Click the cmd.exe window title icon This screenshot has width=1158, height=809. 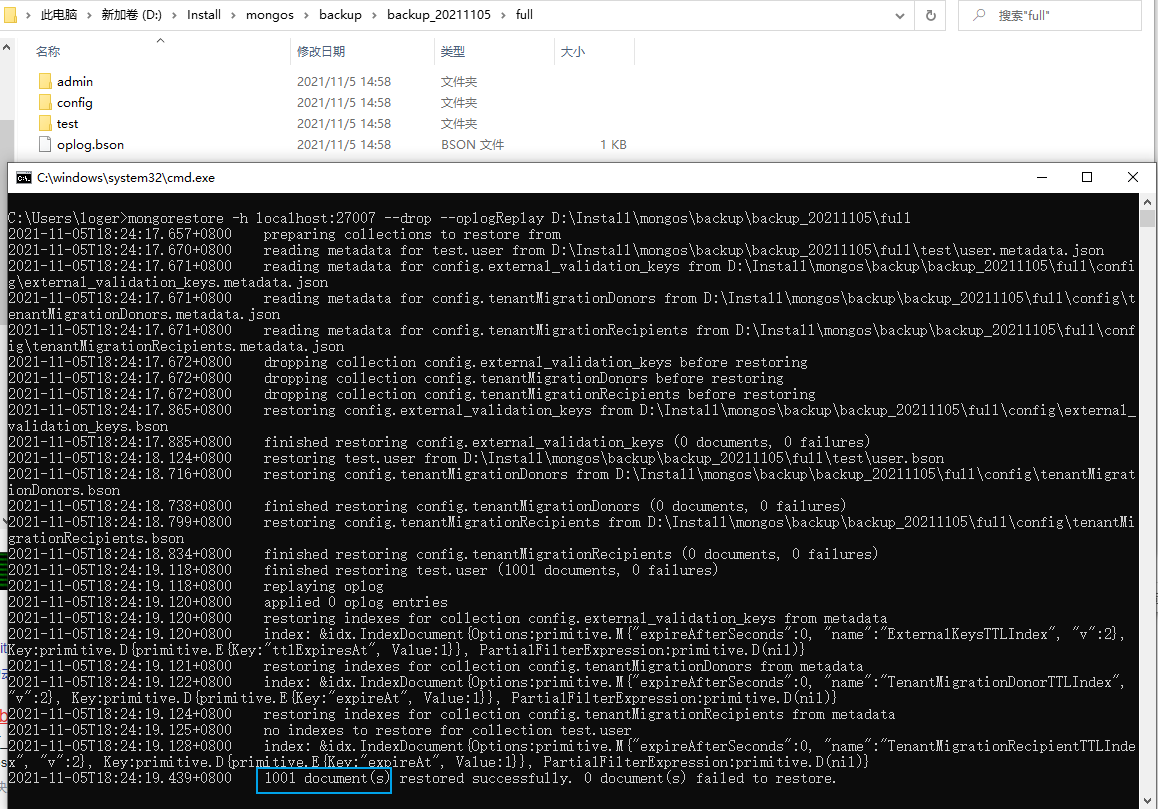pos(24,178)
